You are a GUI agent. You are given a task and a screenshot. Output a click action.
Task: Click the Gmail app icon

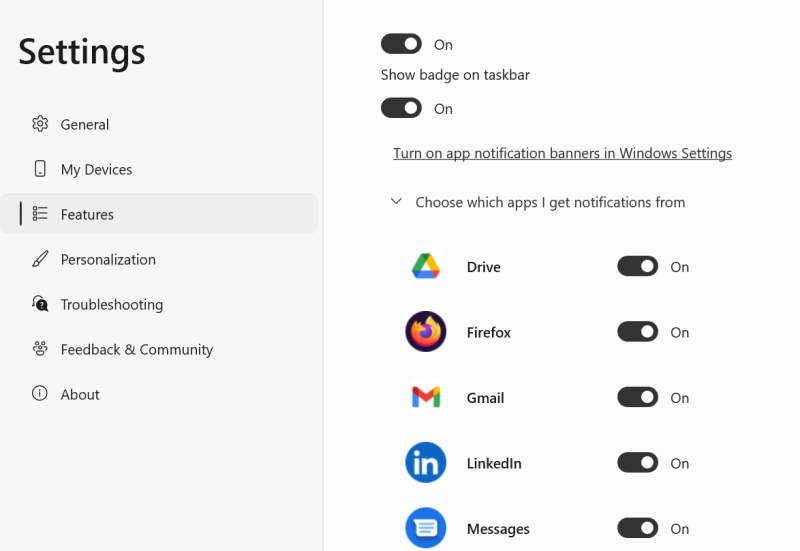click(426, 397)
